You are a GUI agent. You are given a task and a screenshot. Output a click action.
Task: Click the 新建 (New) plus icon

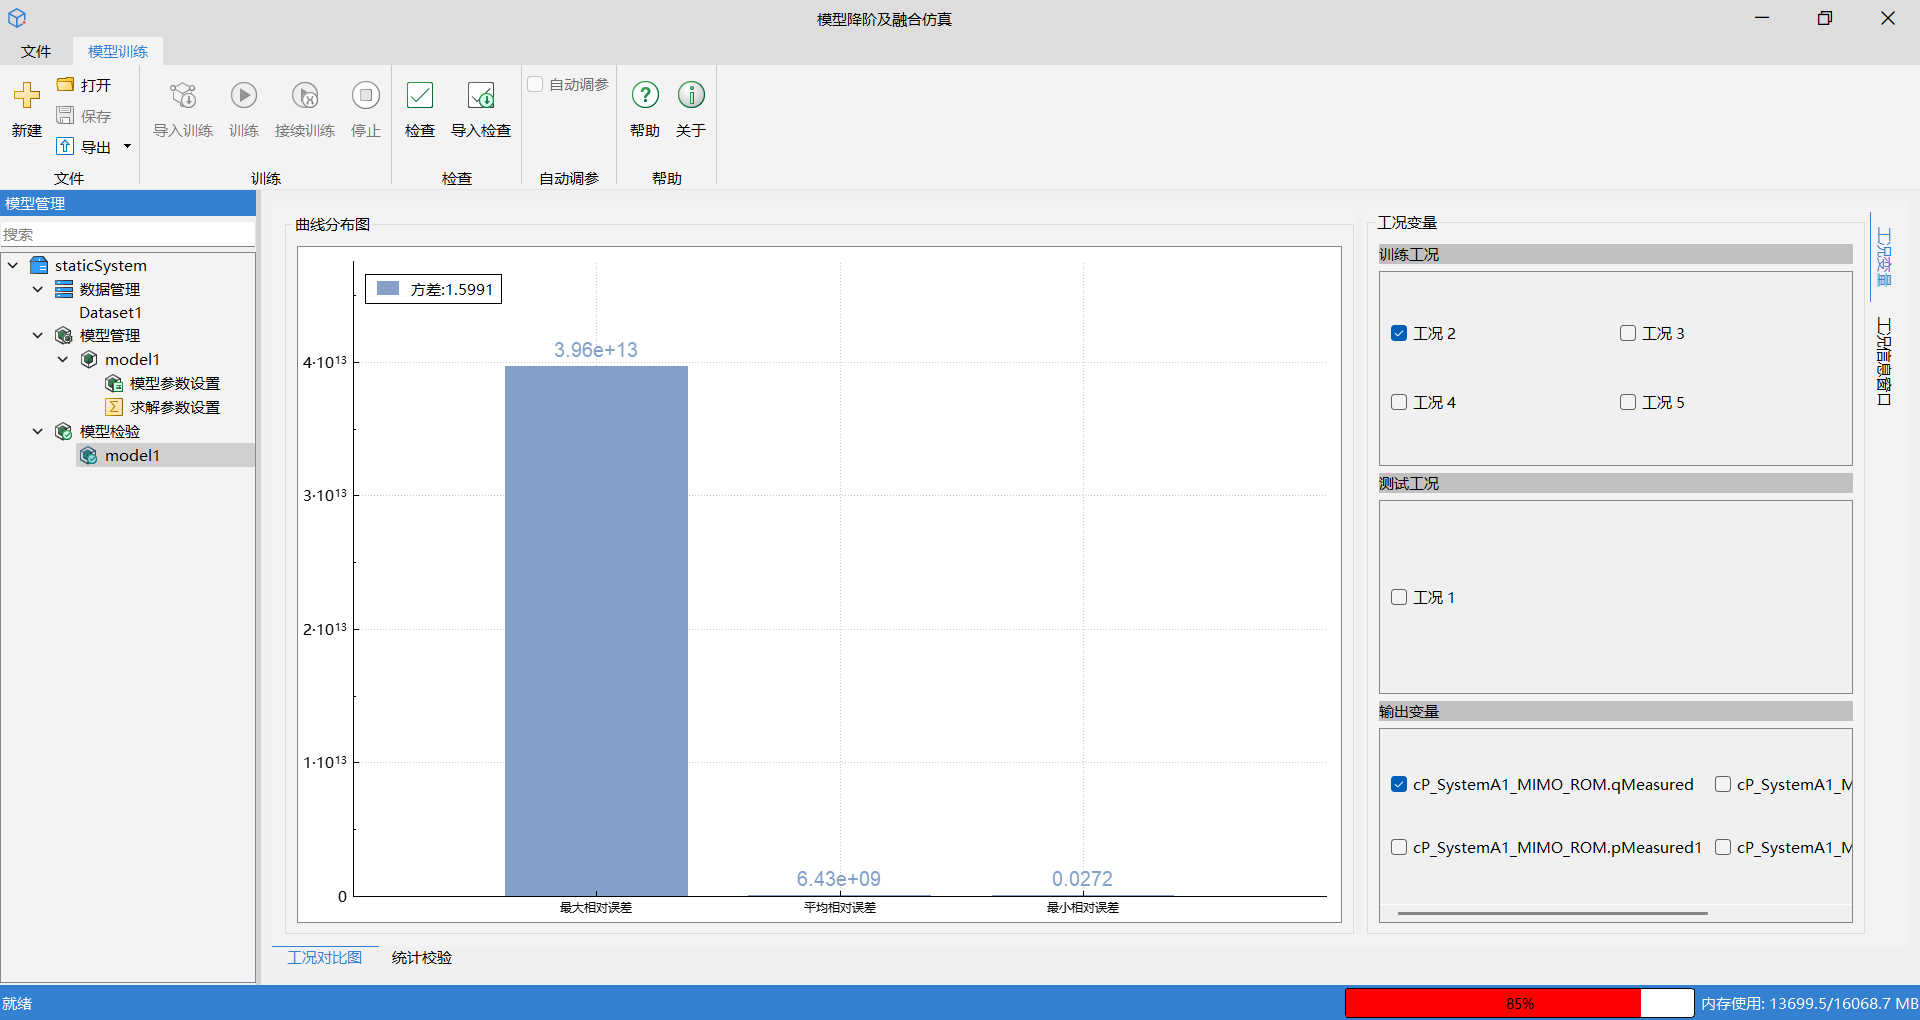point(27,96)
